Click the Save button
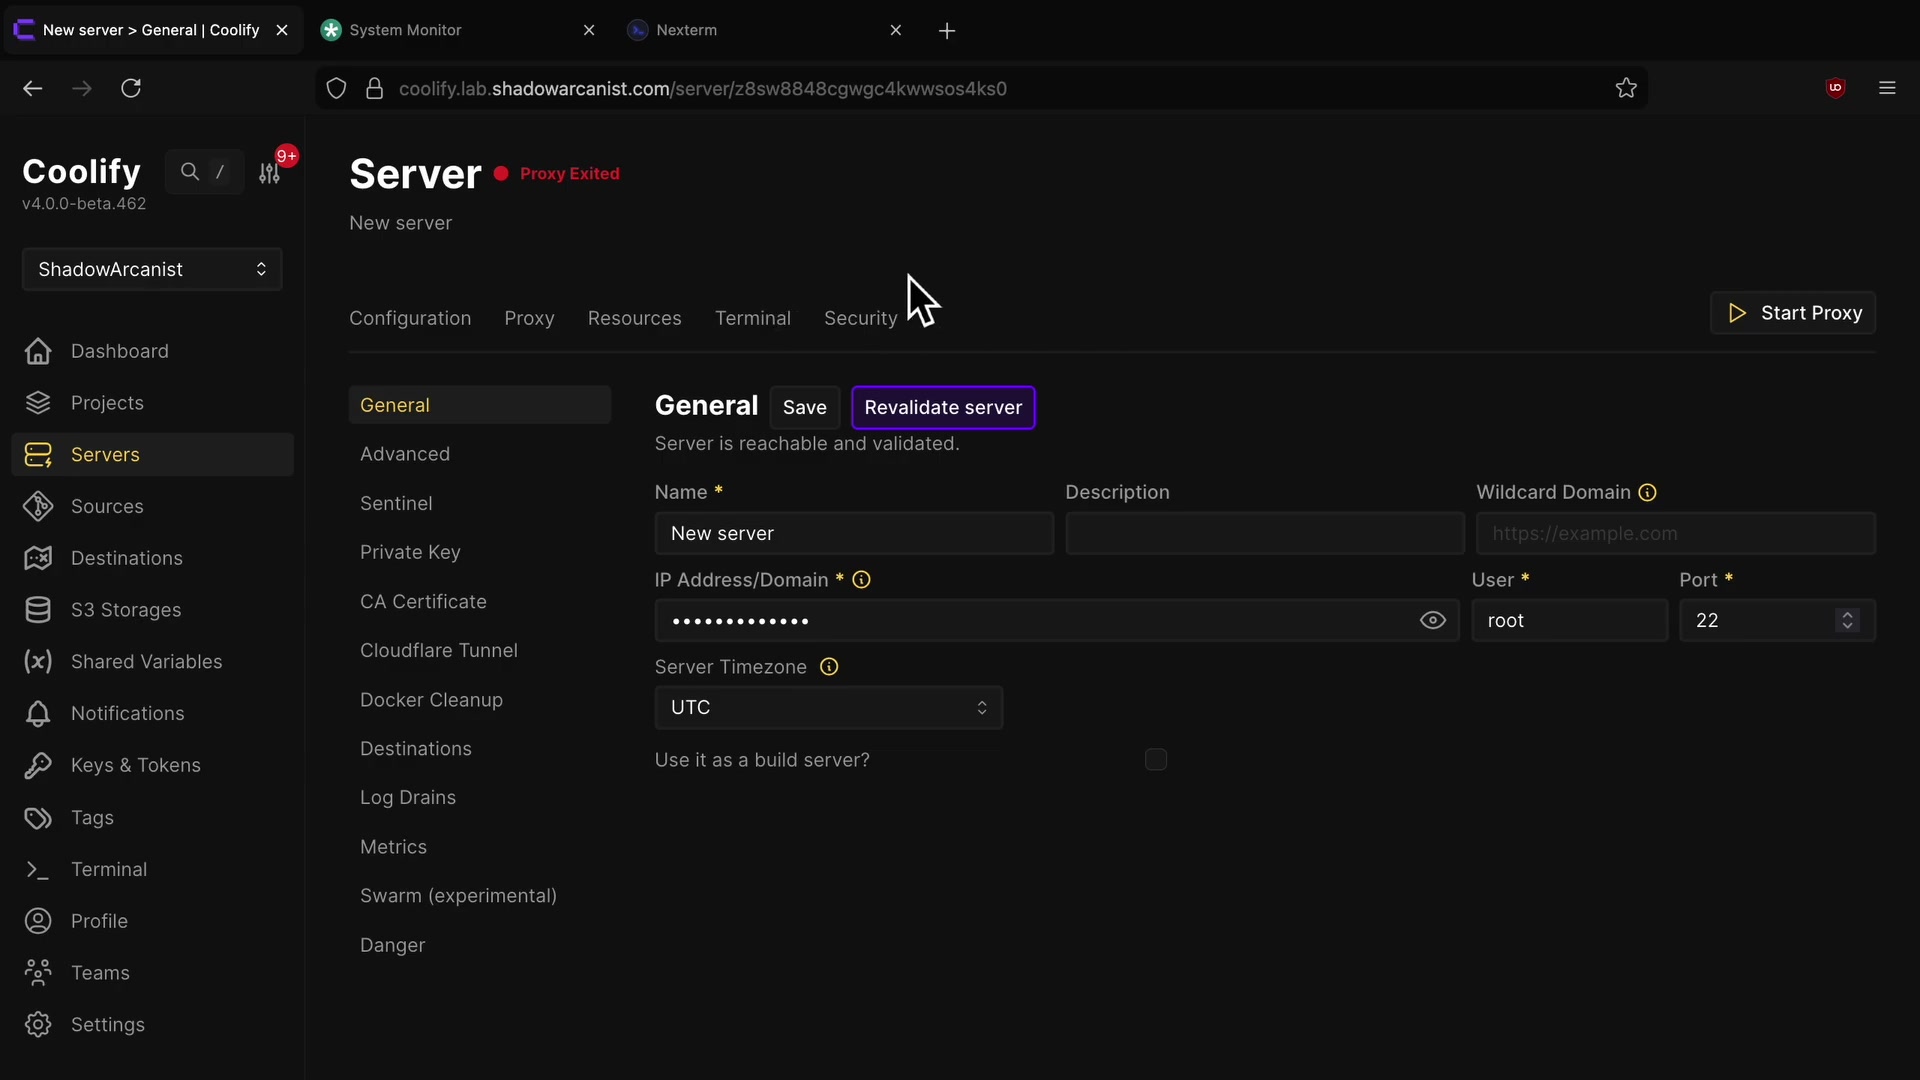This screenshot has width=1920, height=1080. tap(804, 407)
